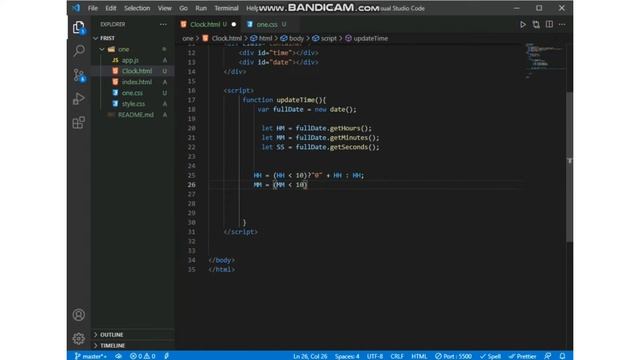The width and height of the screenshot is (640, 360).
Task: Open Run and Debug view
Action: pyautogui.click(x=79, y=99)
